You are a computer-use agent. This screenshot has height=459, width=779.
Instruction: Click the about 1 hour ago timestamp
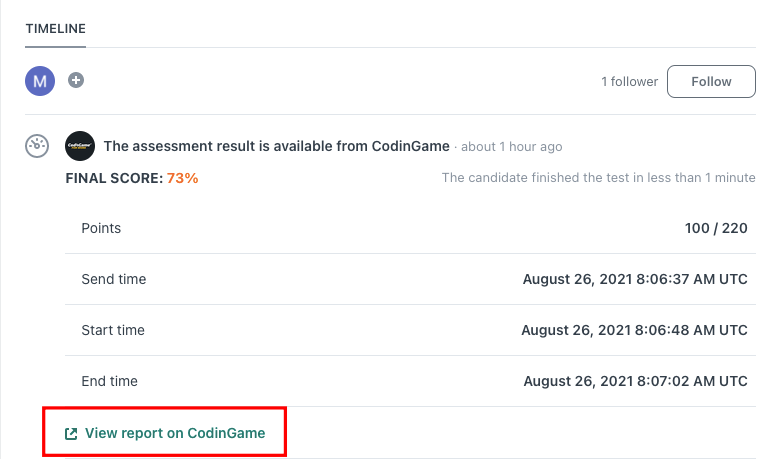click(x=511, y=147)
